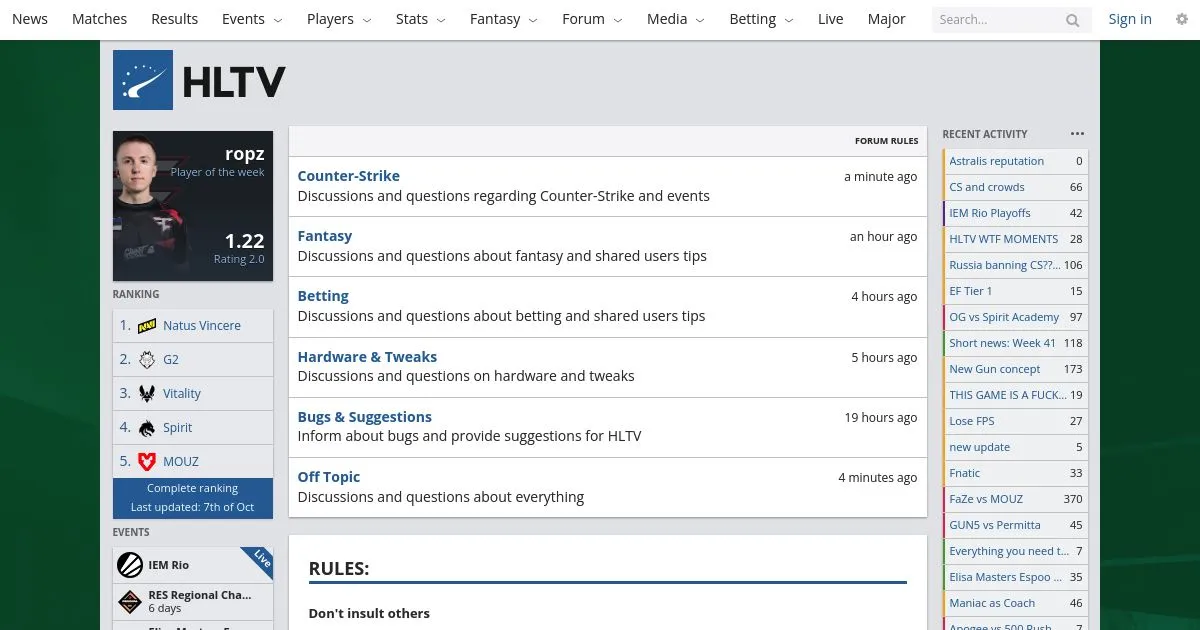
Task: Expand the Events dropdown menu
Action: (x=252, y=19)
